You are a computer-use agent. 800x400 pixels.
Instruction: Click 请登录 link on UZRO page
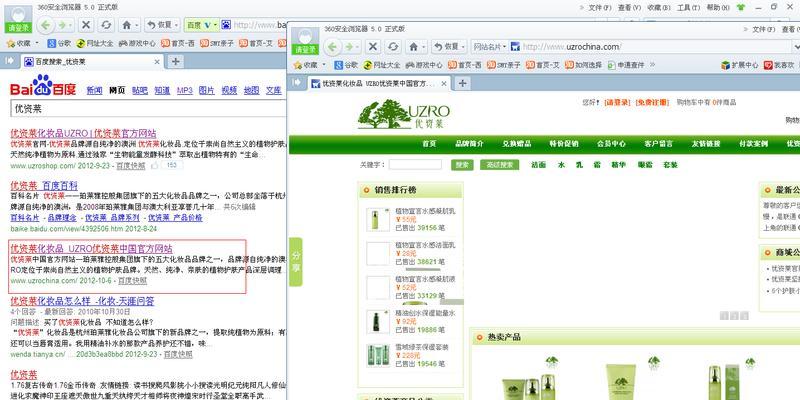(617, 102)
